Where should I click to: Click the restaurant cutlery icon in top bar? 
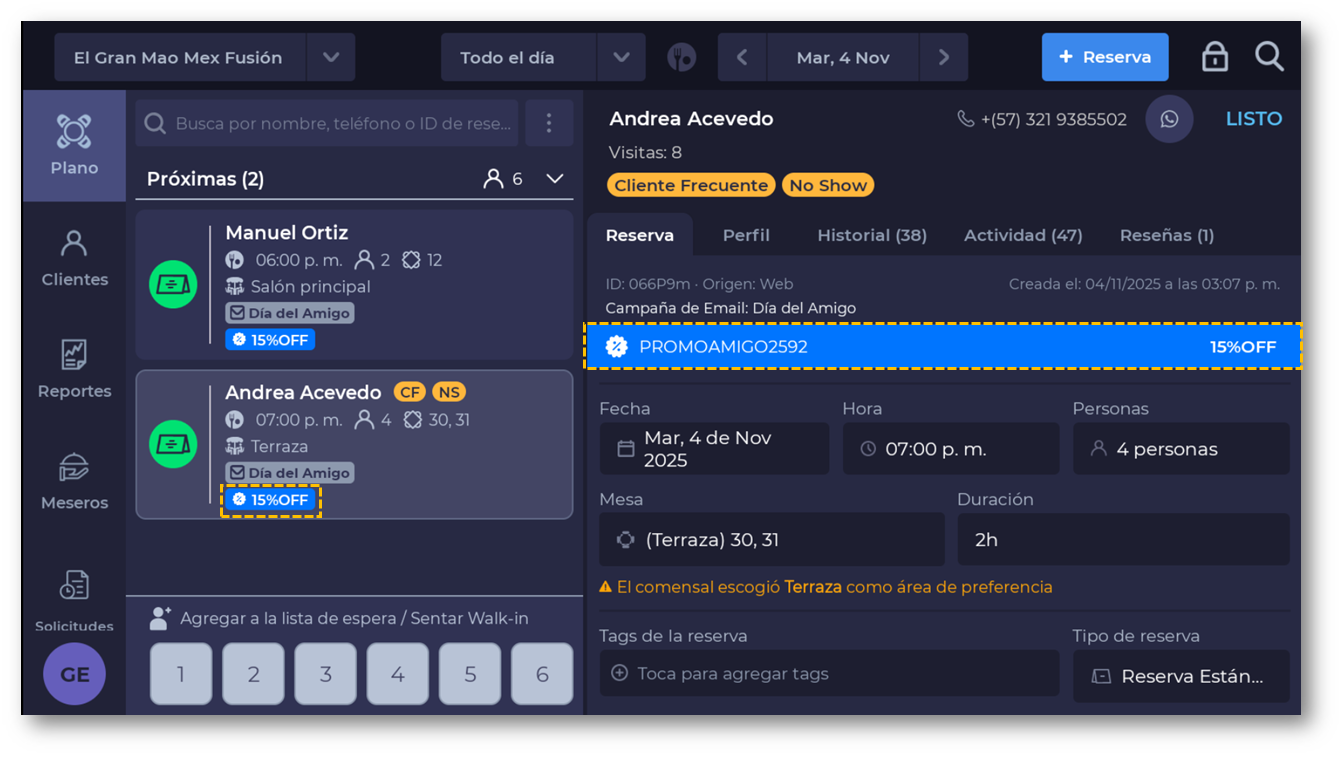(682, 57)
